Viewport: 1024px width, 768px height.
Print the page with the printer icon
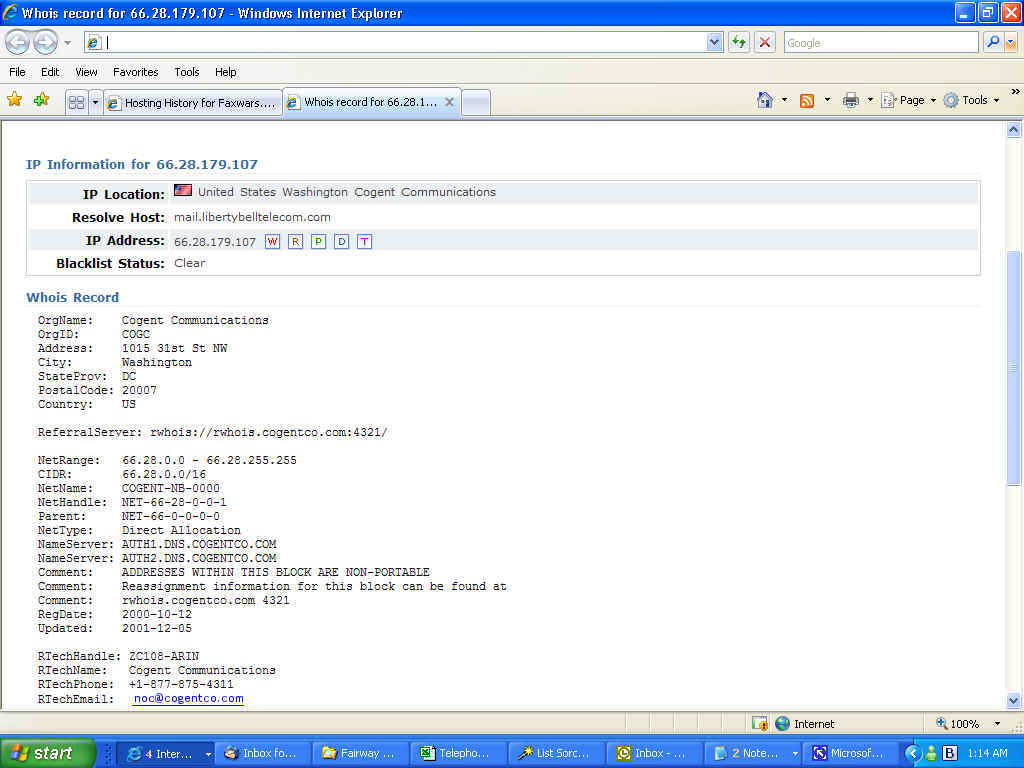point(851,100)
